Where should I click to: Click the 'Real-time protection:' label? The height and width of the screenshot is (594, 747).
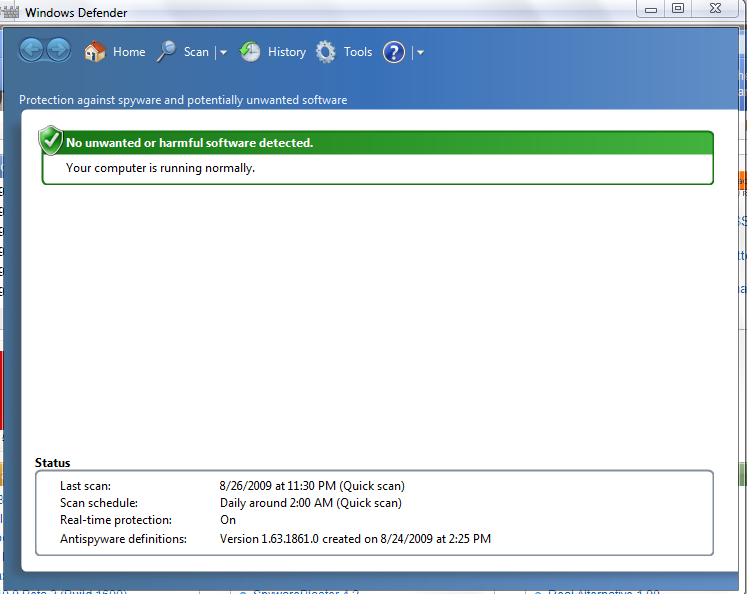tap(116, 520)
